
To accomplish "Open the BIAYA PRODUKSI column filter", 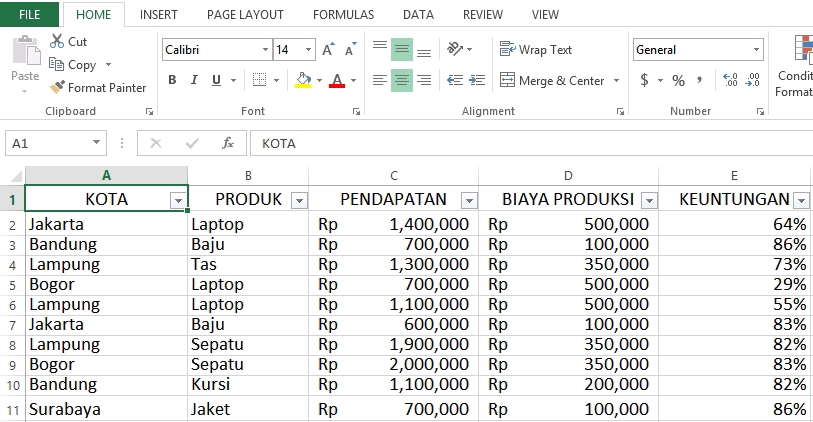I will pyautogui.click(x=649, y=200).
